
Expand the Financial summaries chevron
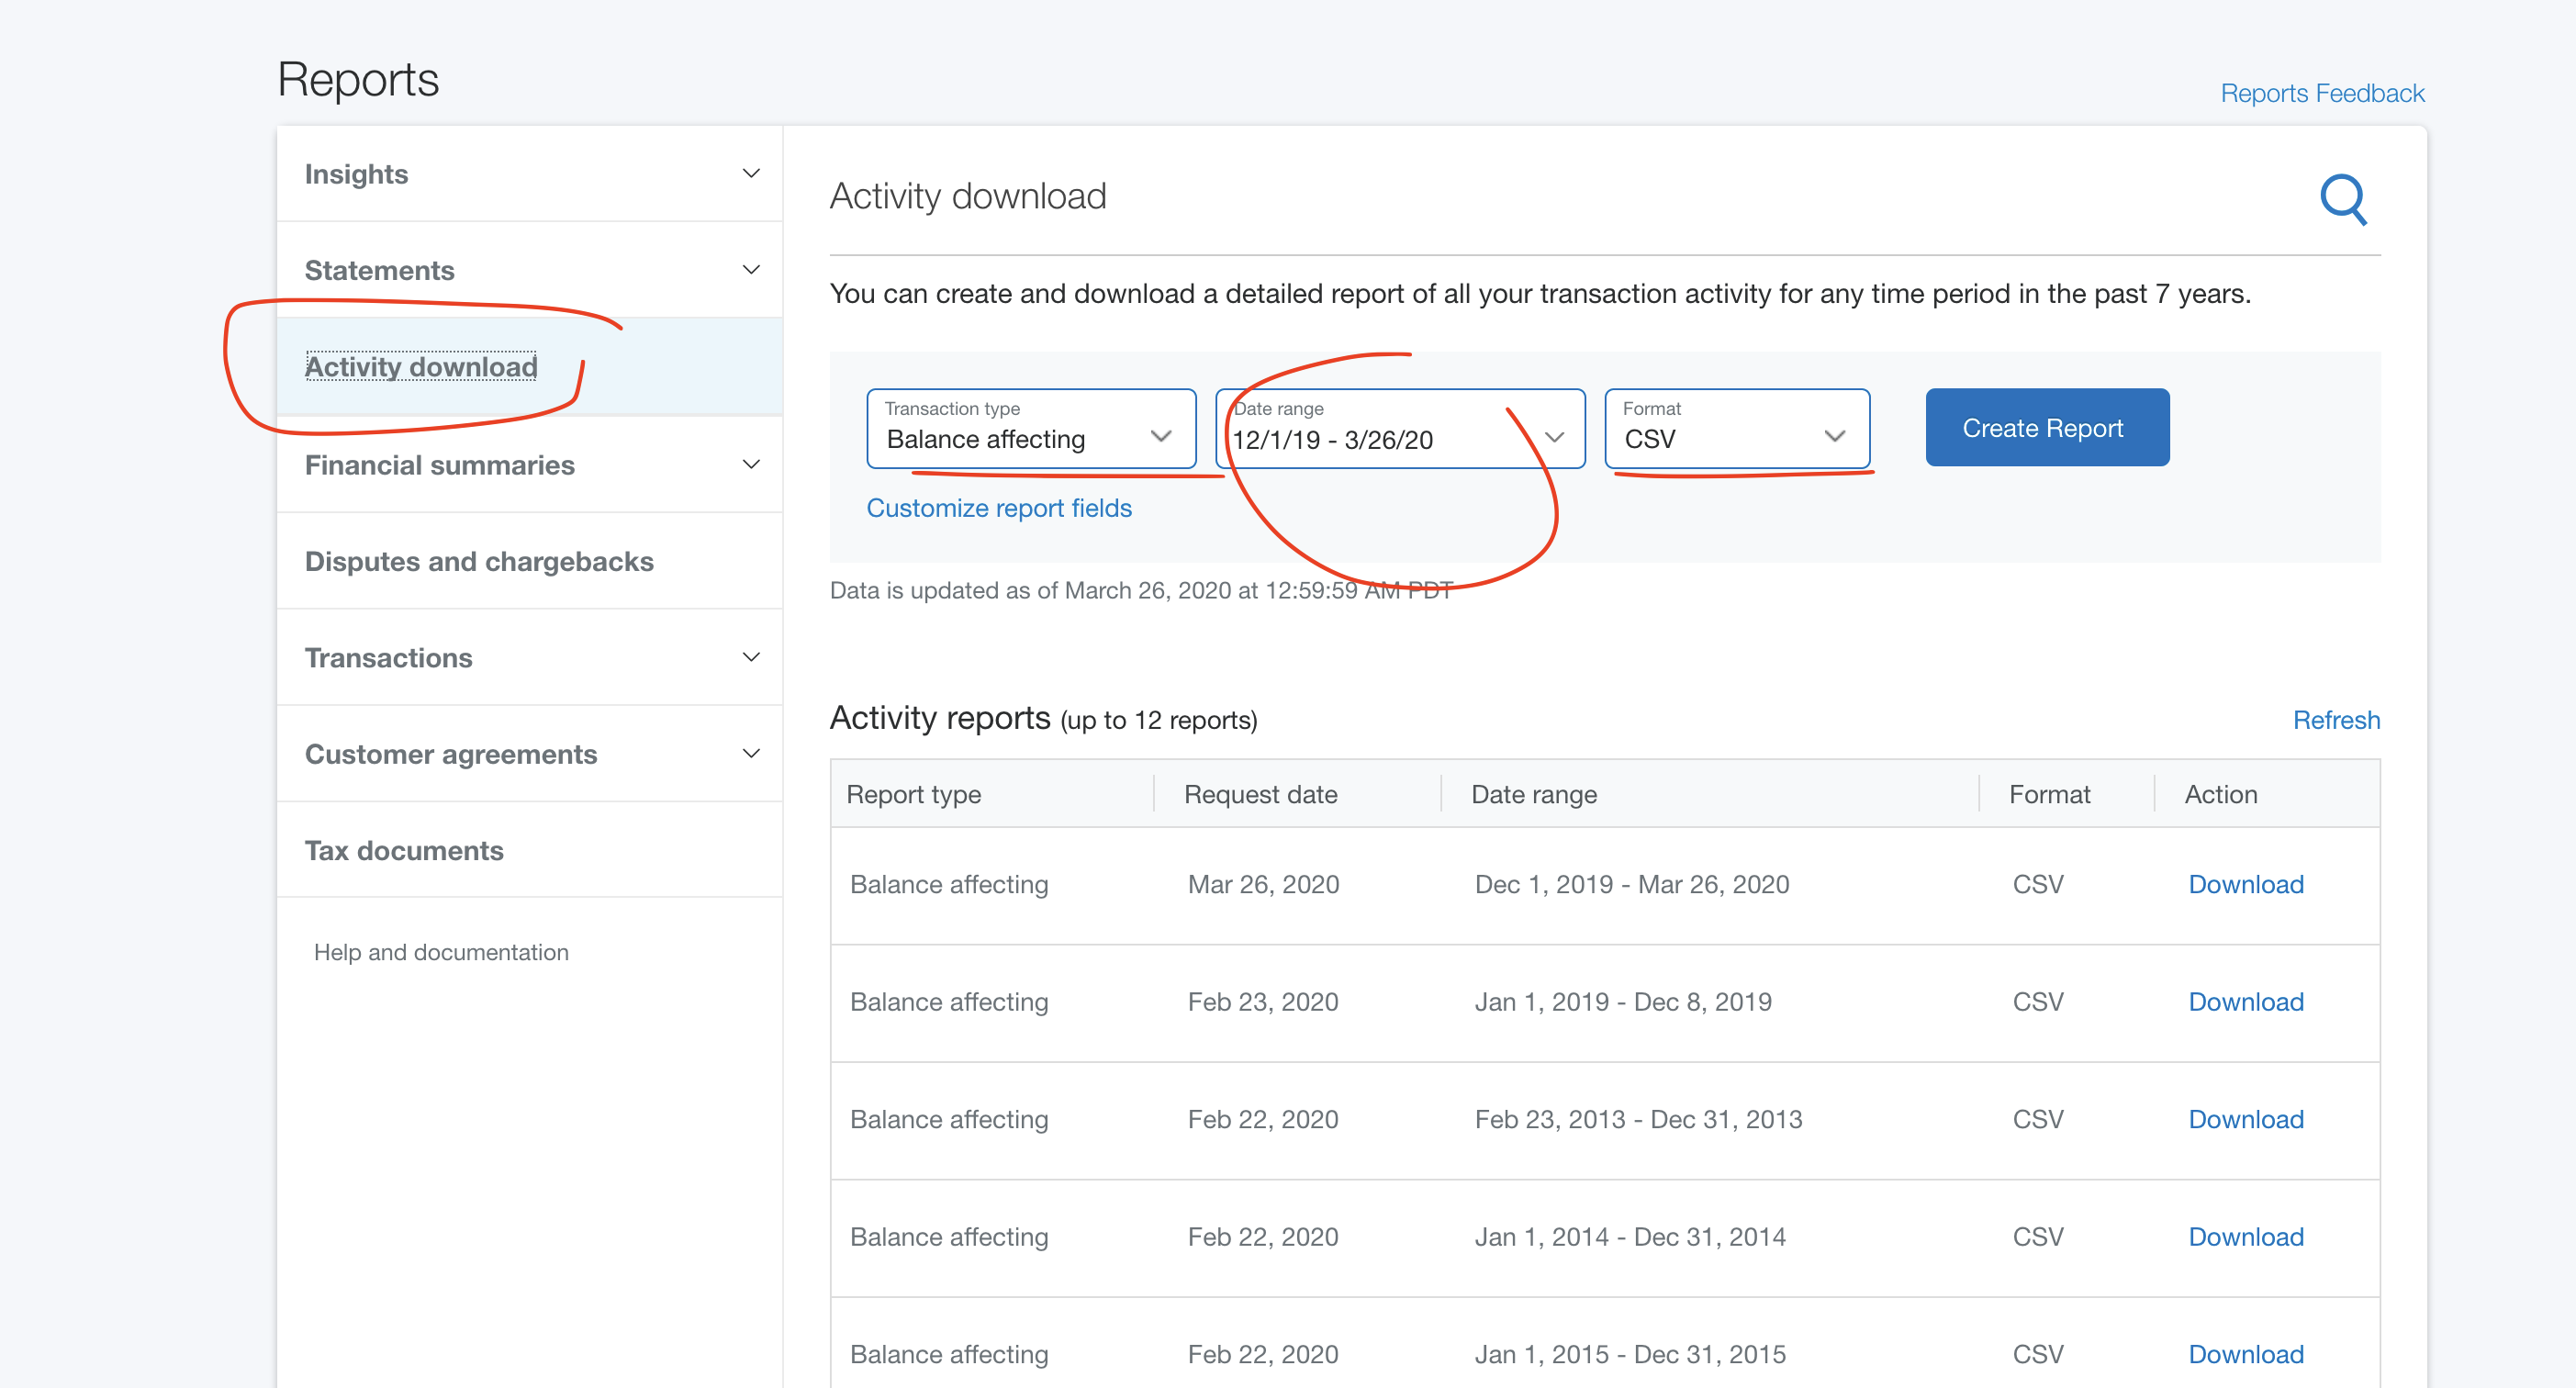[x=751, y=465]
